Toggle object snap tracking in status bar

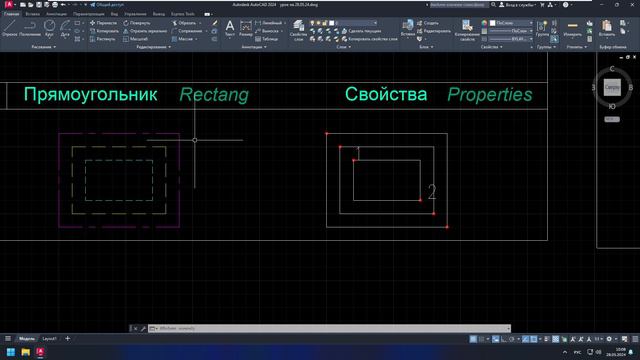[526, 339]
